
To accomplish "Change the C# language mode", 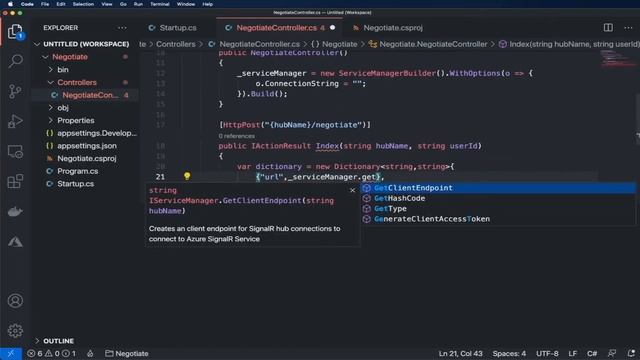I will point(592,353).
